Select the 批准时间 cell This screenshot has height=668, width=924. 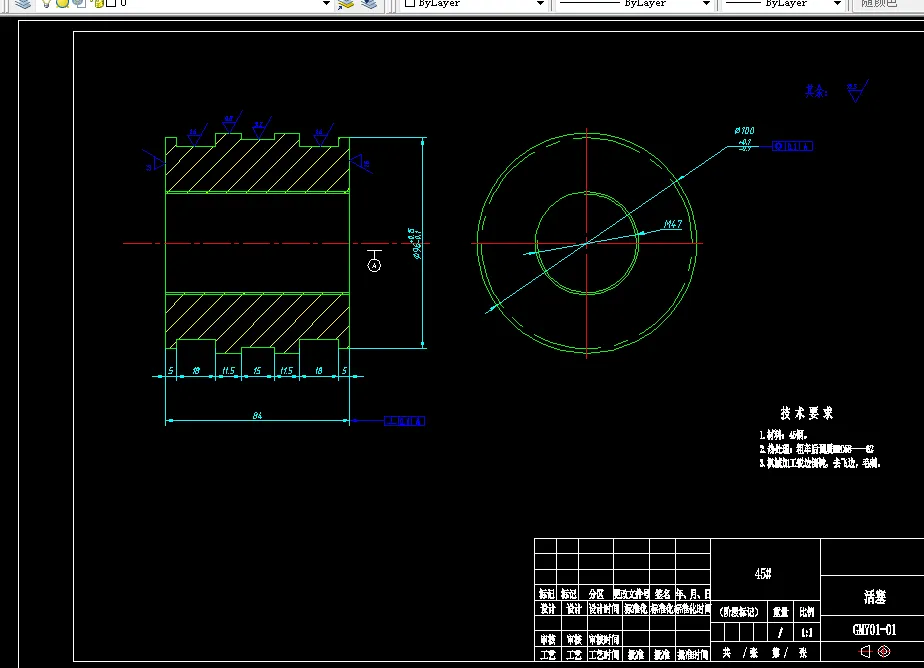click(693, 654)
